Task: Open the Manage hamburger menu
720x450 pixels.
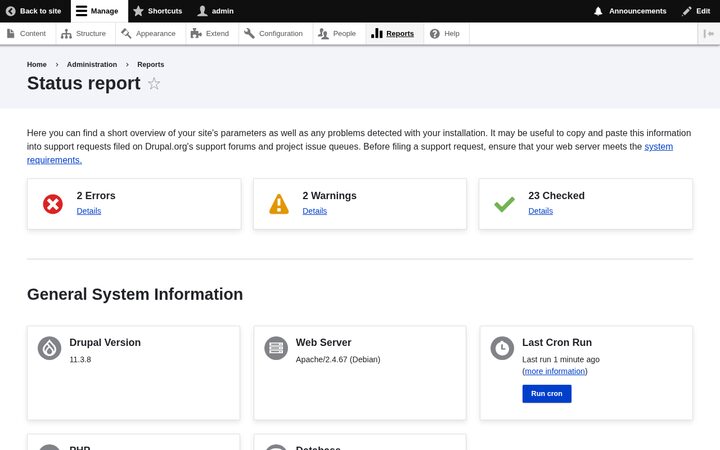Action: tap(97, 11)
